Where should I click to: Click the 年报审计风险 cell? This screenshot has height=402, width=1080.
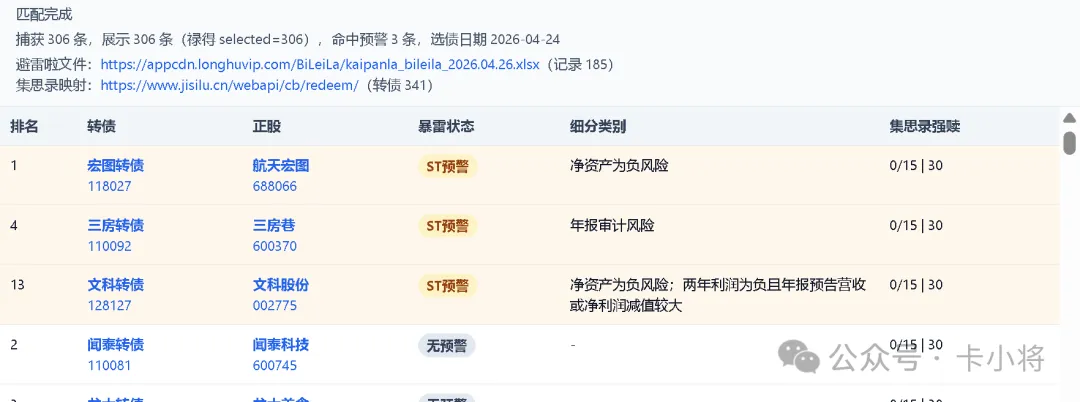pos(612,226)
